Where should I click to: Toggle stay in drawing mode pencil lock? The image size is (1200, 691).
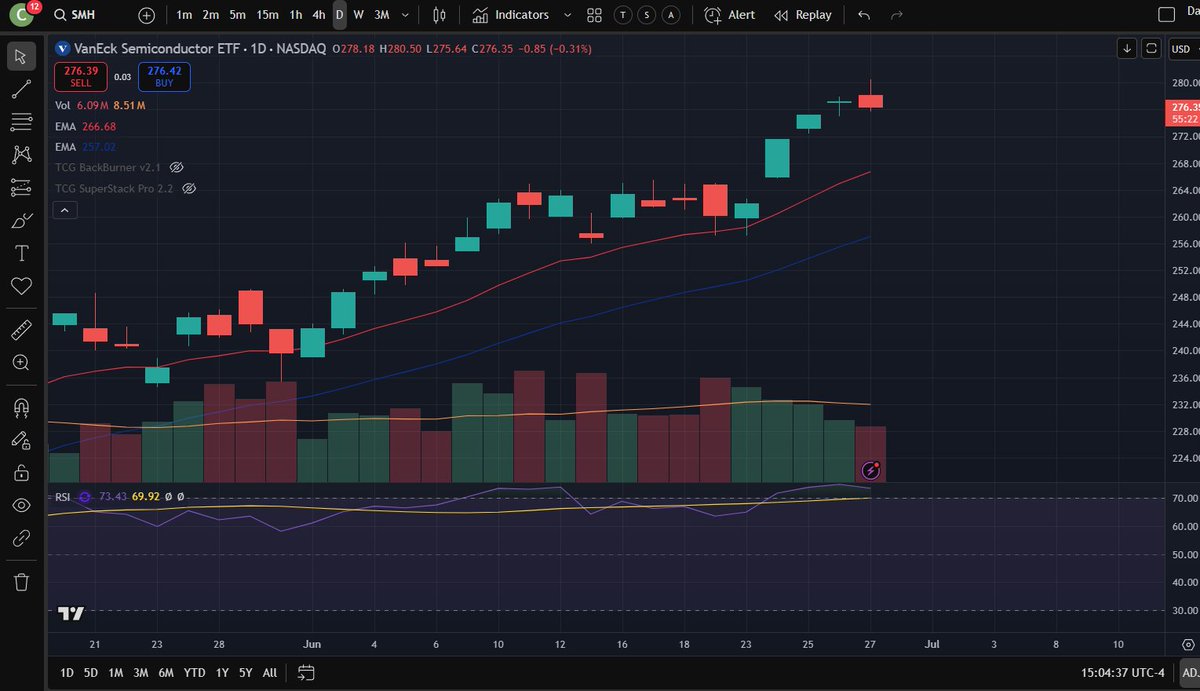pos(21,440)
